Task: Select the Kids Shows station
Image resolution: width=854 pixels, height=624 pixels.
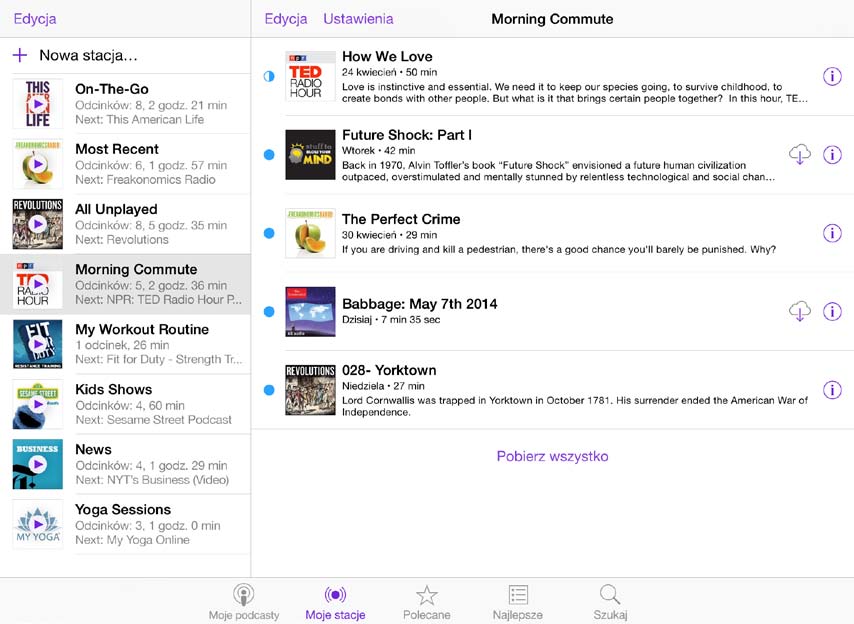Action: pyautogui.click(x=125, y=404)
